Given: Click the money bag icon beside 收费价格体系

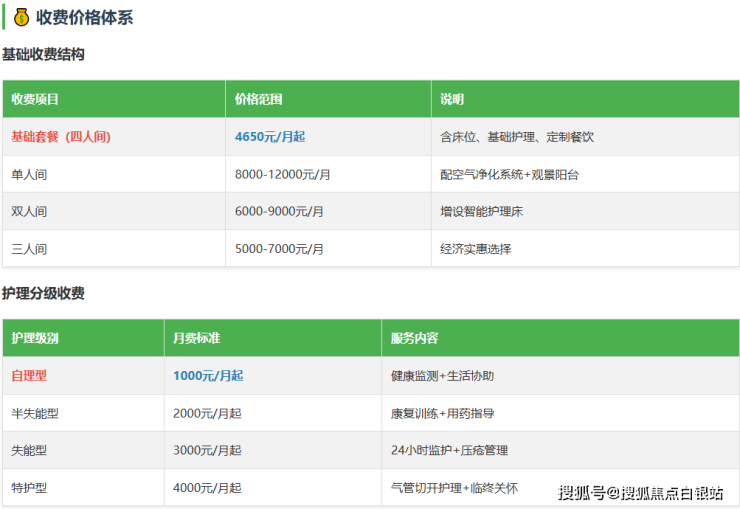Looking at the screenshot, I should pyautogui.click(x=21, y=17).
